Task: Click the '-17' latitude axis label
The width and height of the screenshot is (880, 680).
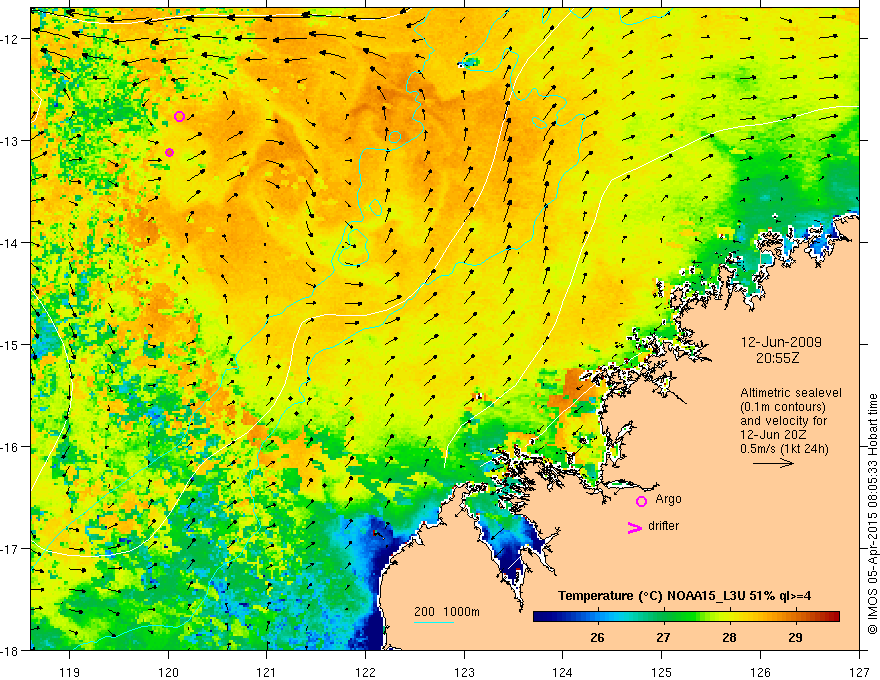Action: 12,549
